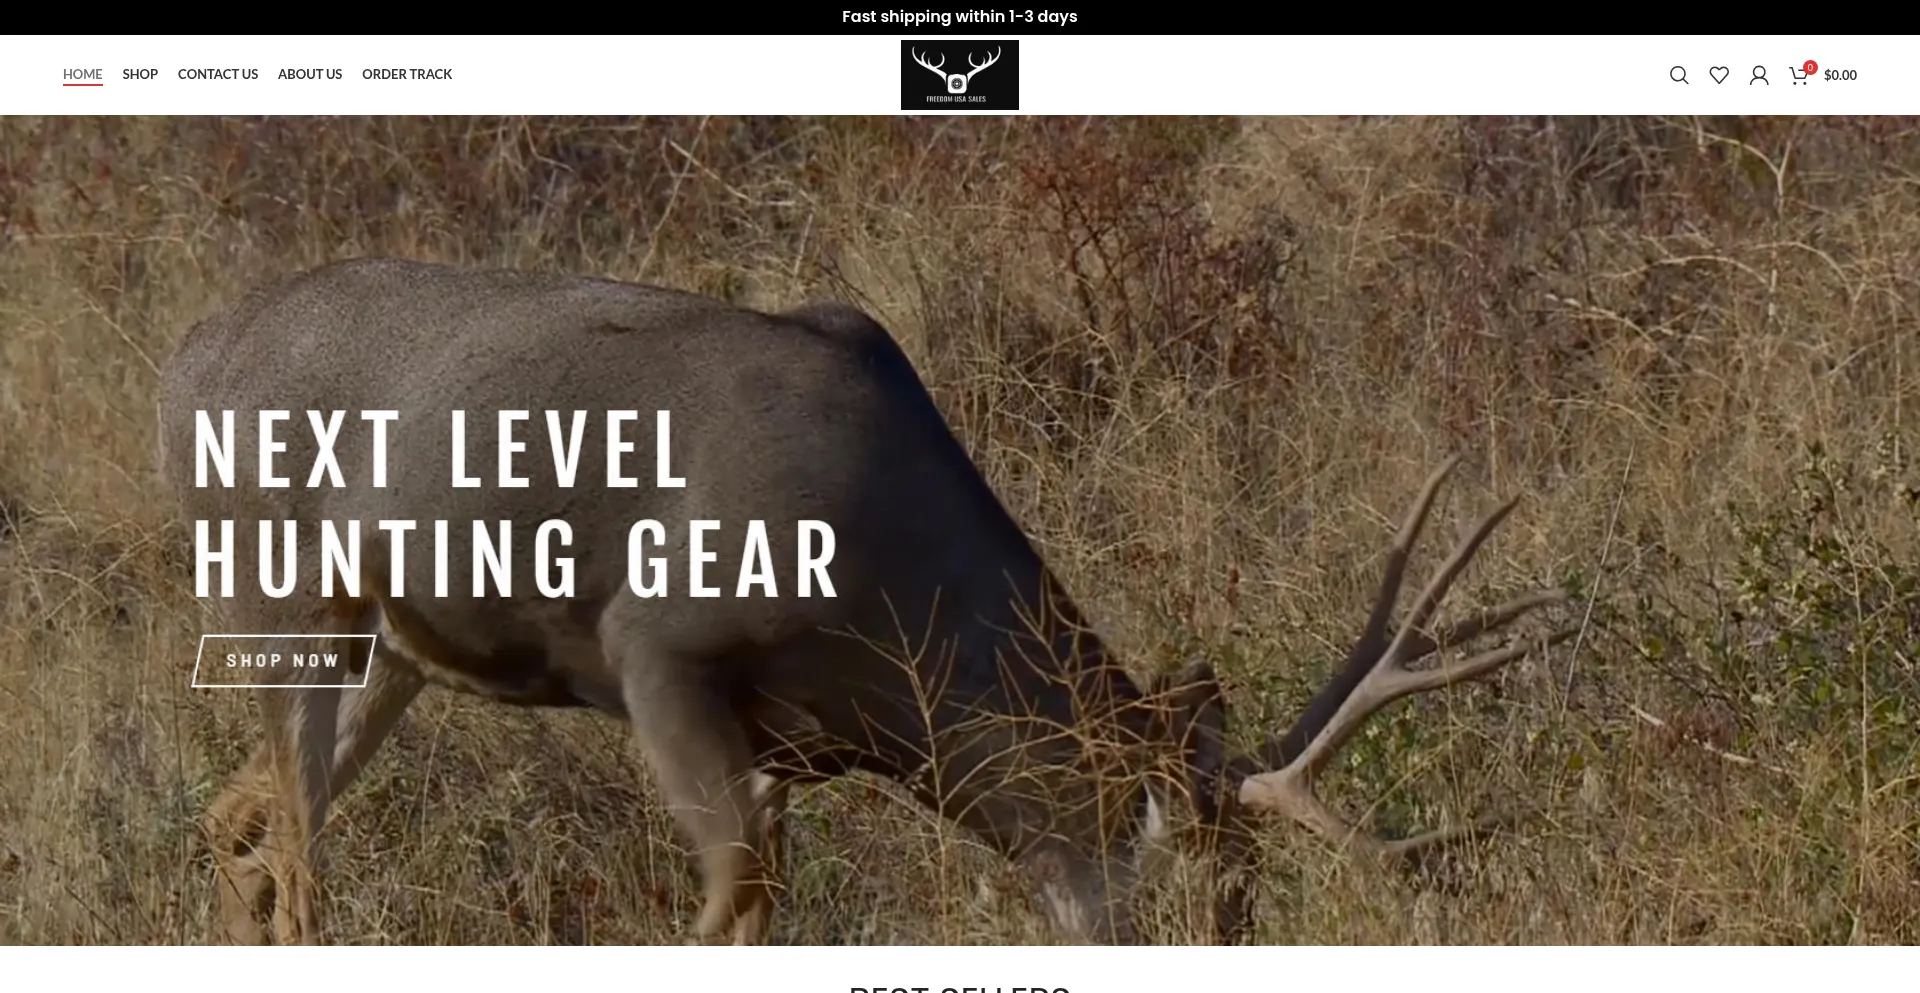The height and width of the screenshot is (993, 1920).
Task: Open the About Us page
Action: 310,74
